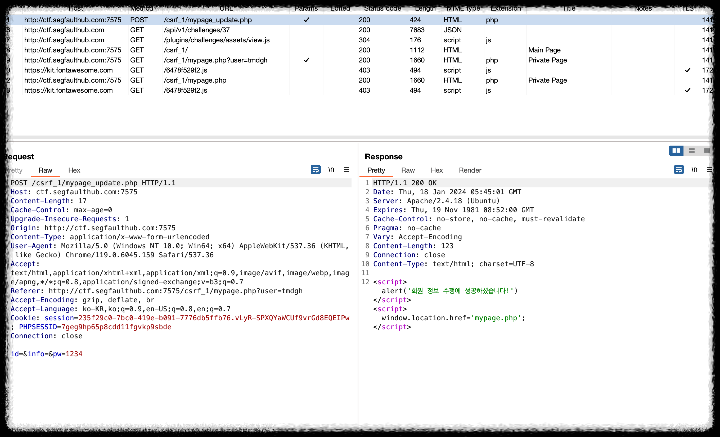Toggle word wrap icon in Request pane

(316, 170)
